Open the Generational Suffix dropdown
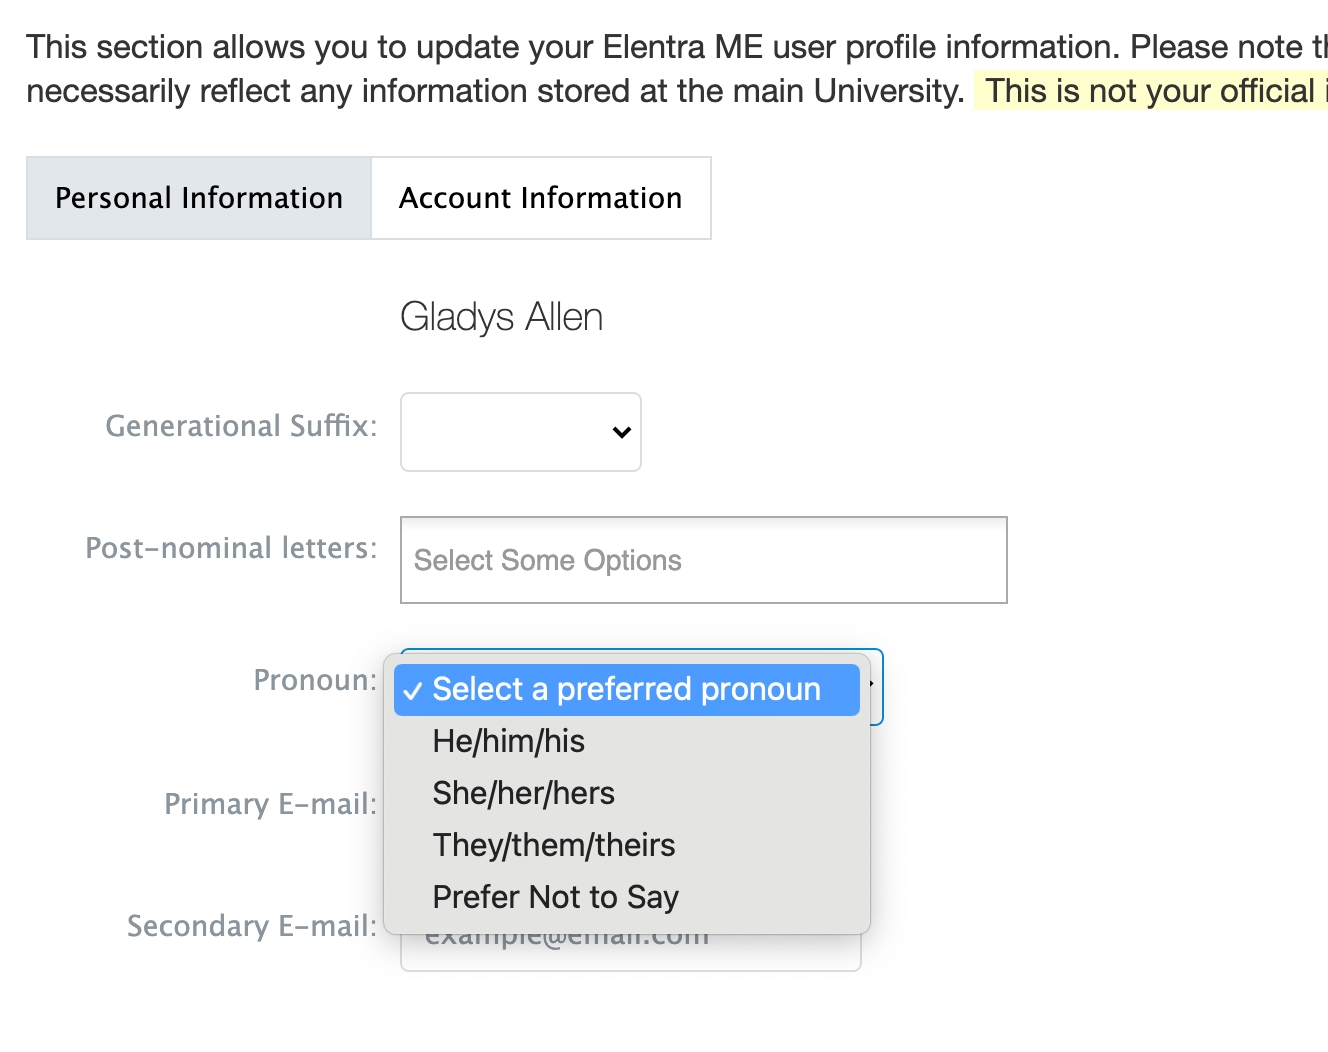1328x1052 pixels. pos(520,432)
